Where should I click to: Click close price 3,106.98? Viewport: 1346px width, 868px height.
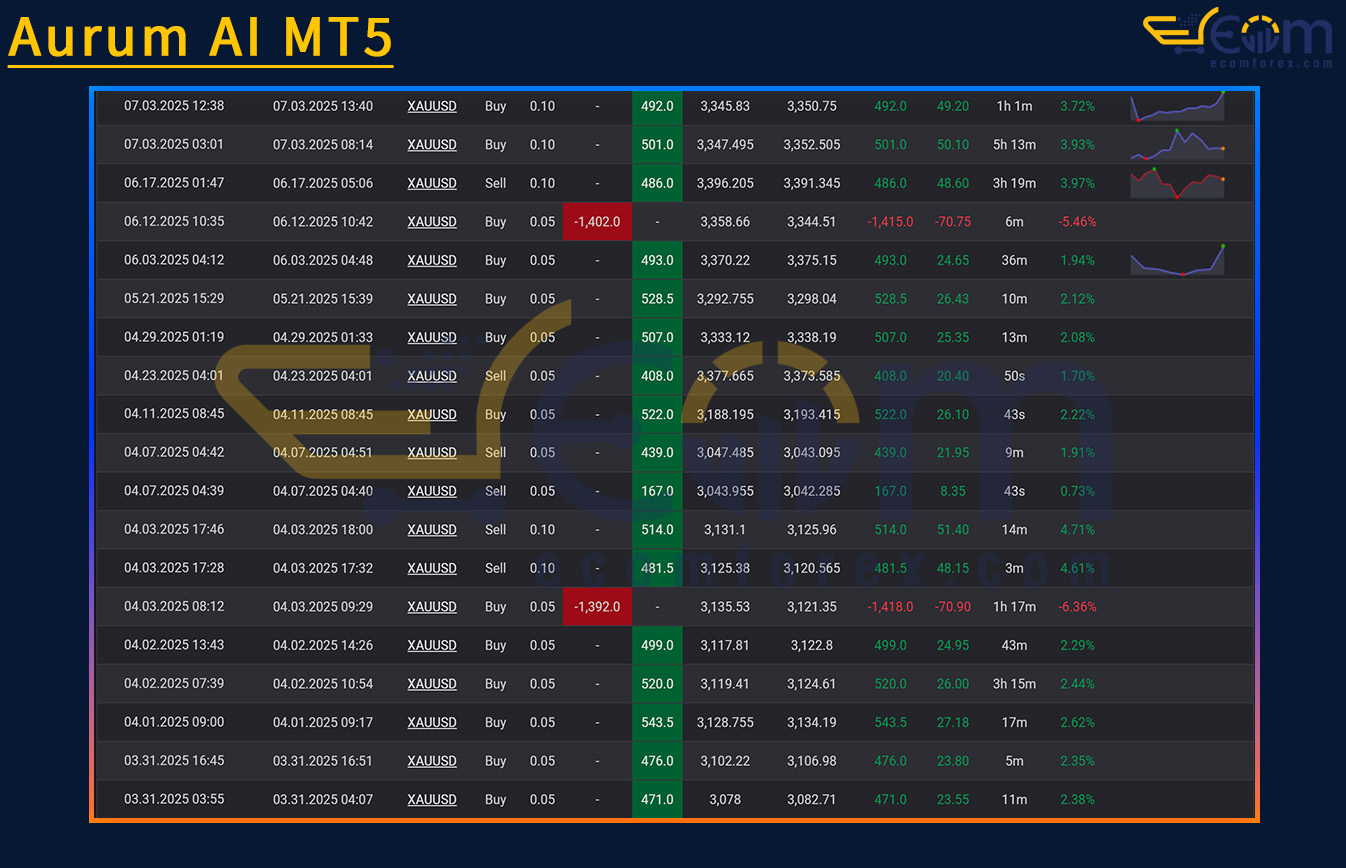click(x=811, y=761)
